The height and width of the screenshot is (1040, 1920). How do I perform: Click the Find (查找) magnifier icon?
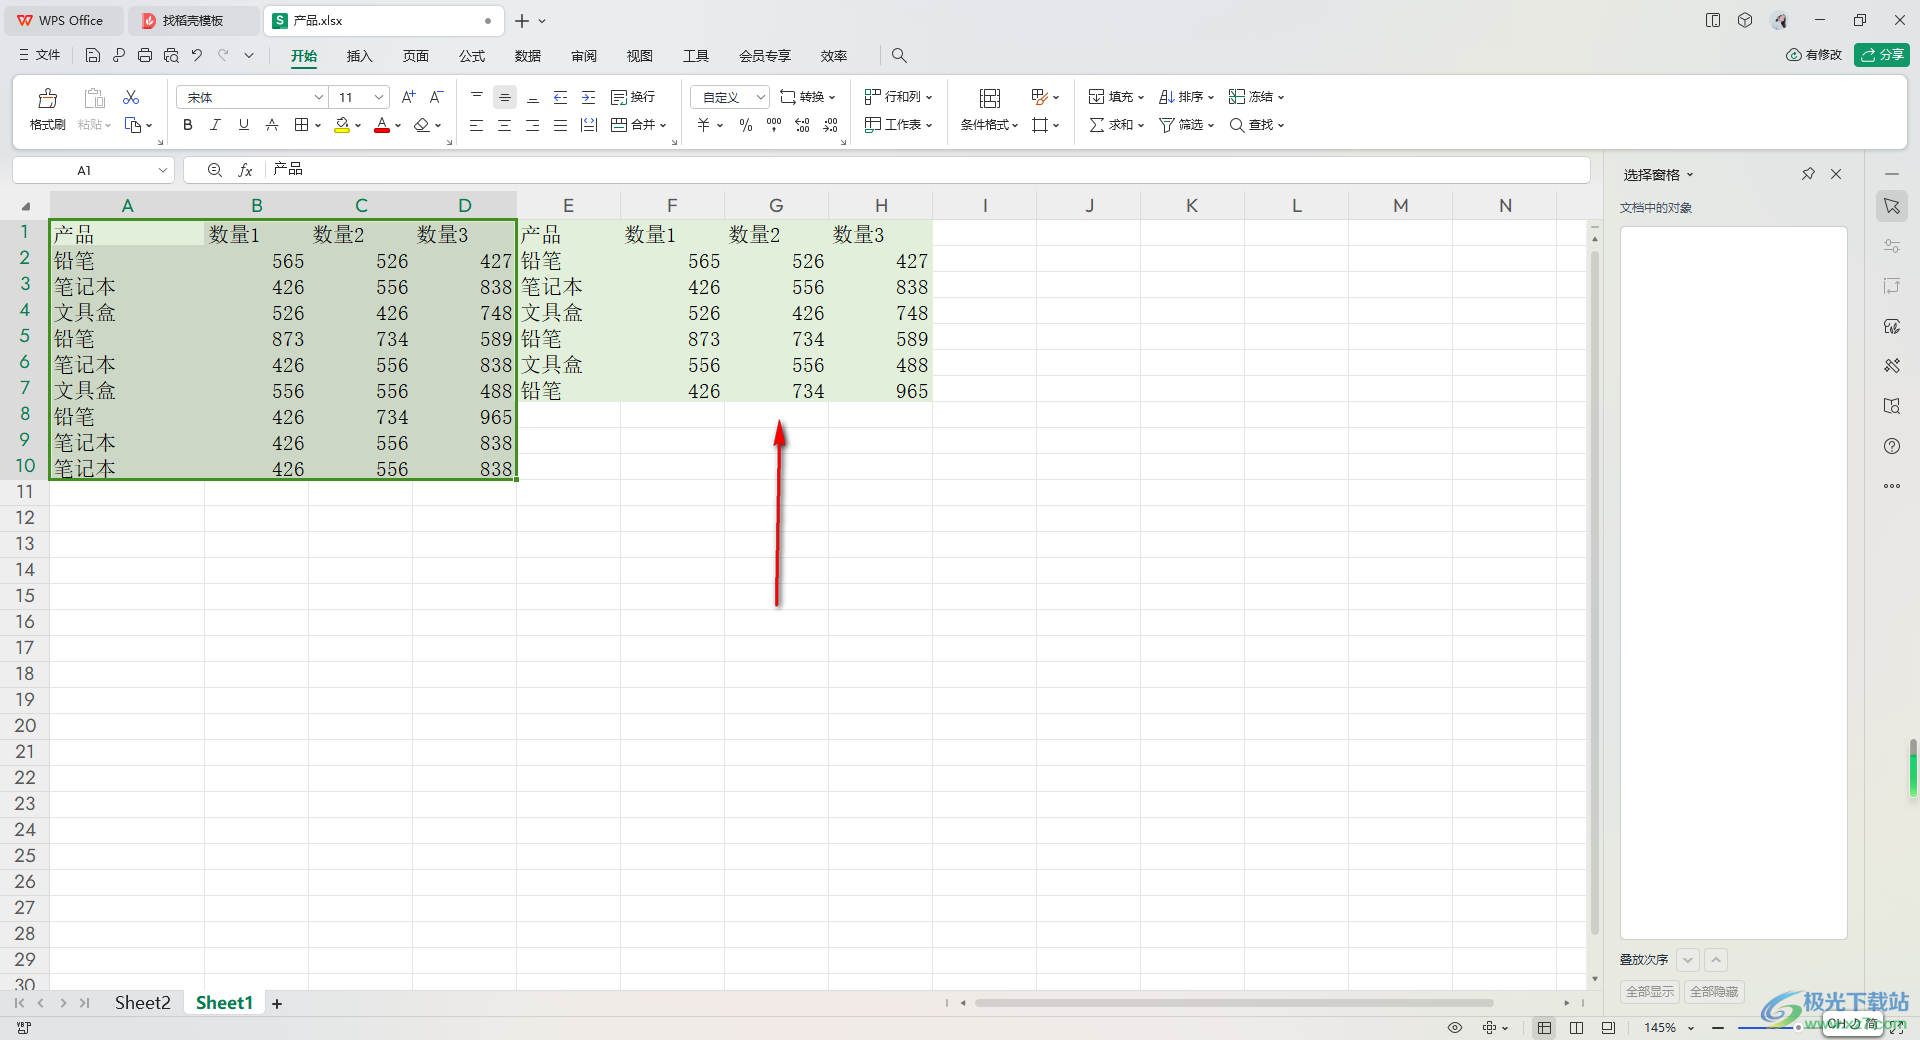point(1237,125)
